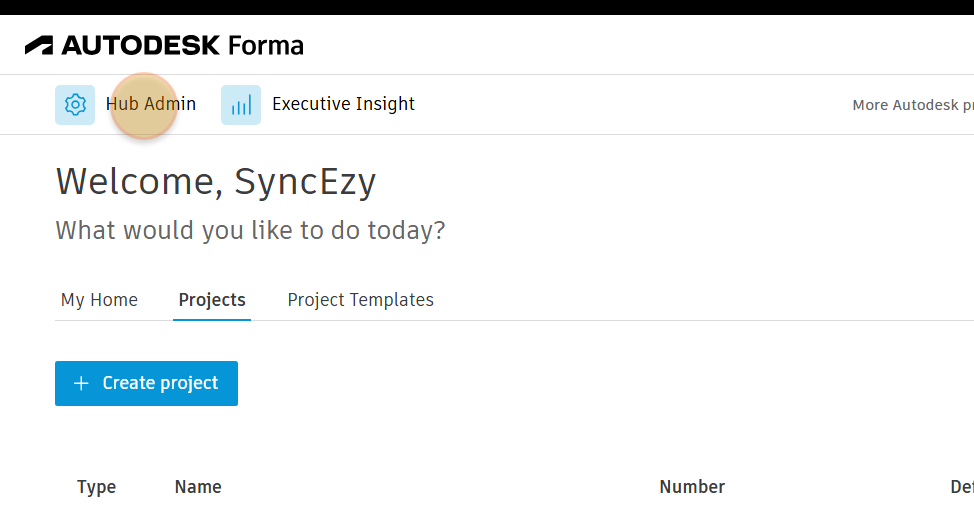Sort by the Name column header
This screenshot has width=974, height=525.
pos(198,487)
